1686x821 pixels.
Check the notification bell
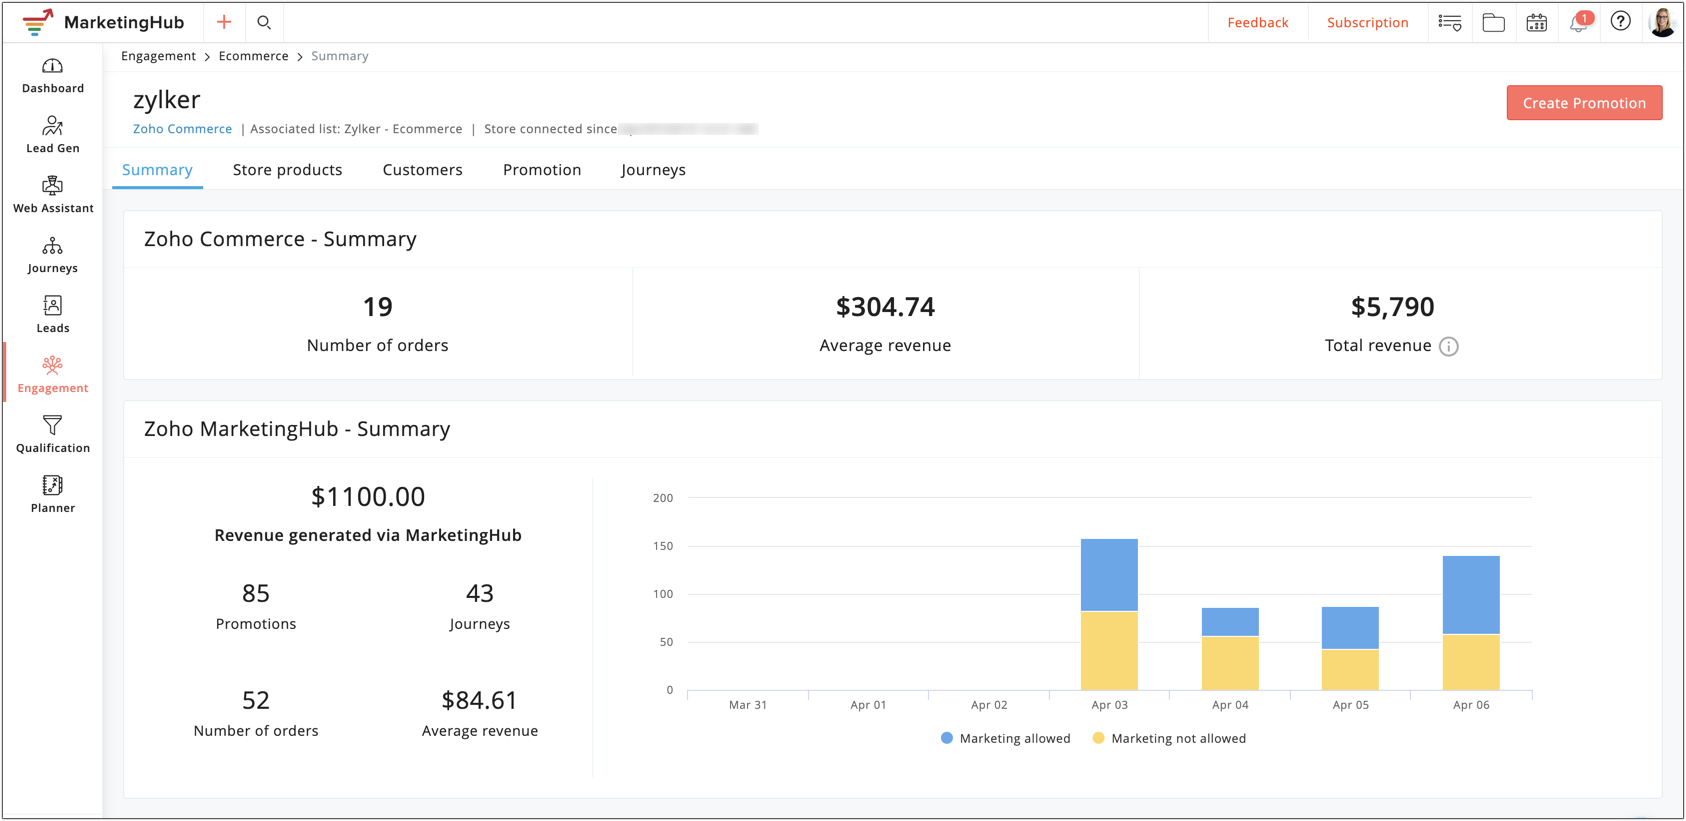(1580, 22)
